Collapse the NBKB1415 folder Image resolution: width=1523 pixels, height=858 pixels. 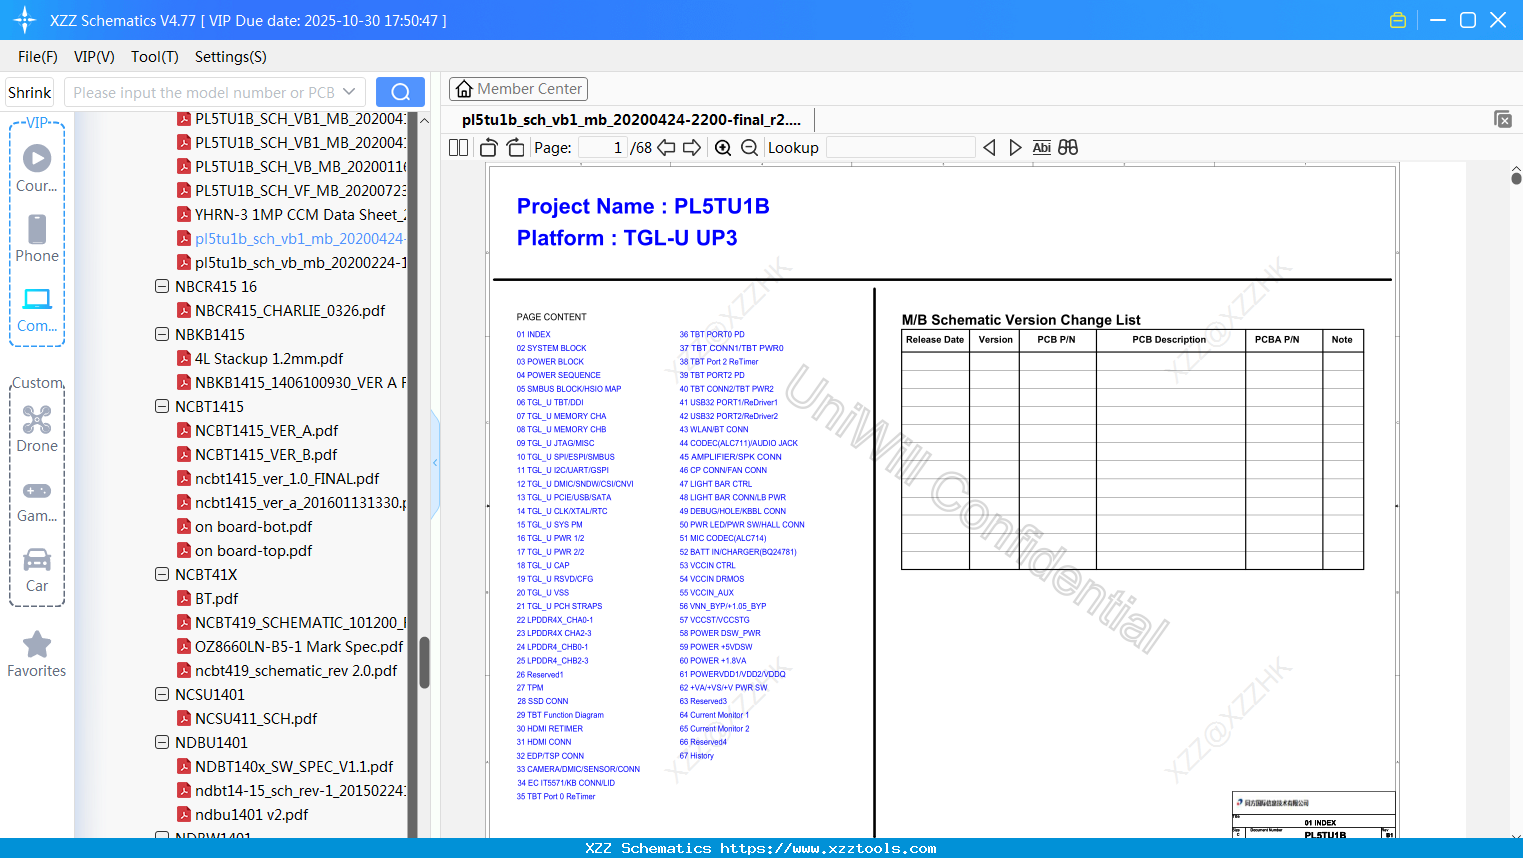pos(162,334)
